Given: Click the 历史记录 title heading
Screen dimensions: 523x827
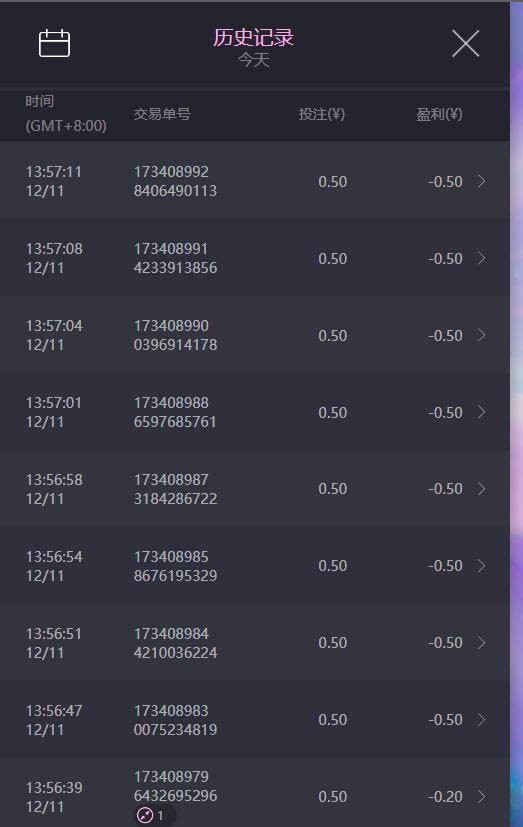Looking at the screenshot, I should pos(254,37).
